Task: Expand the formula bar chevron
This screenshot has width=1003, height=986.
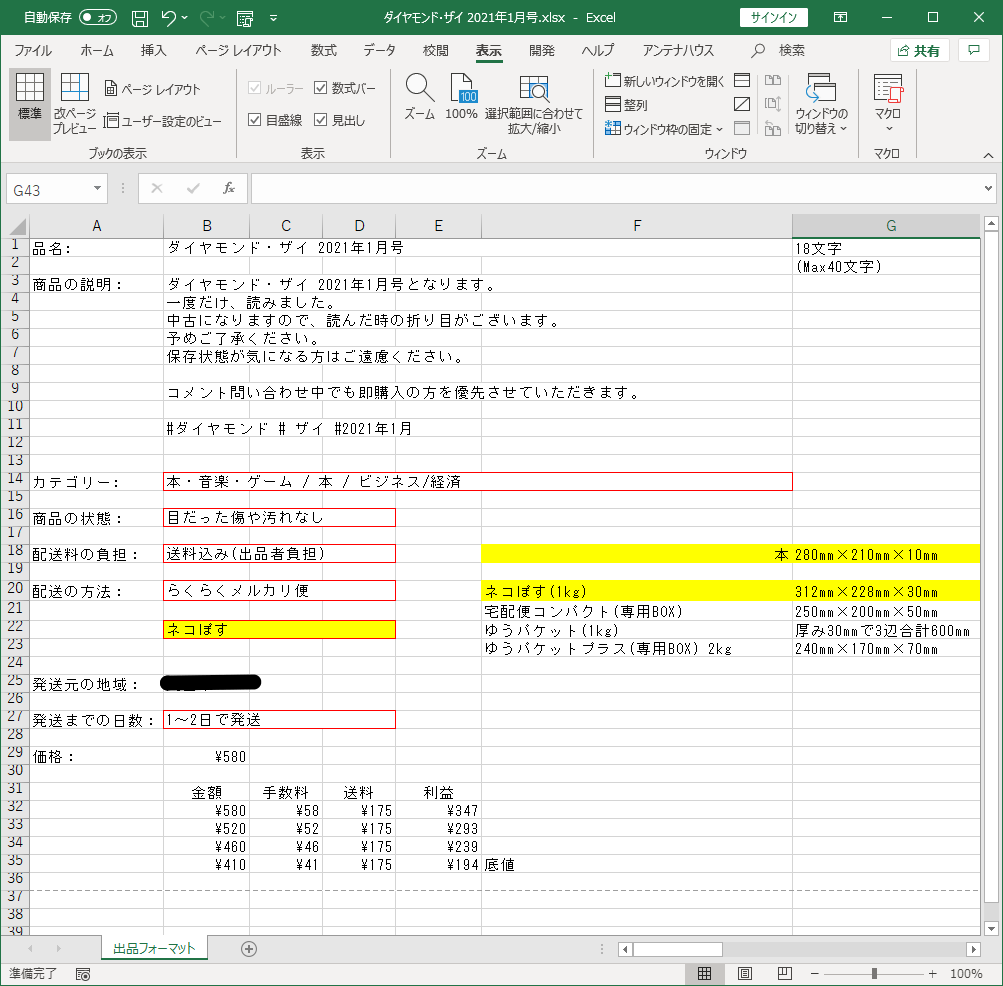Action: tap(988, 189)
